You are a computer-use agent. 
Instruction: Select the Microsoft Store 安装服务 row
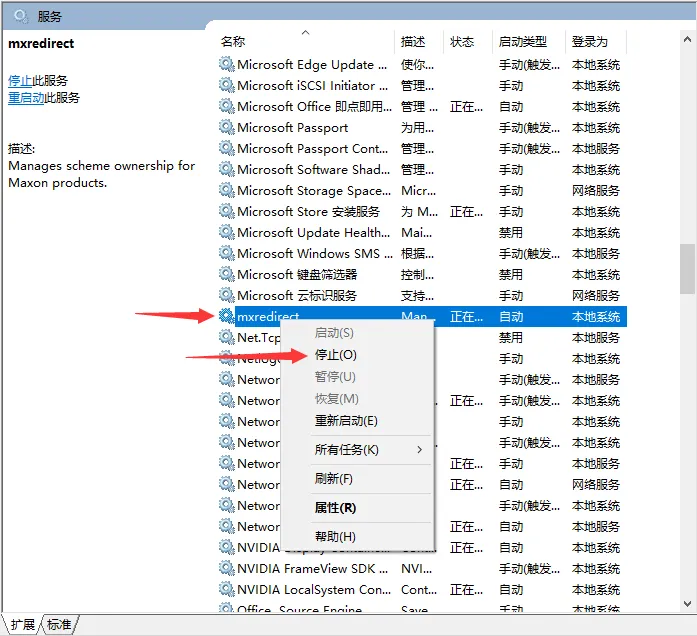pos(422,212)
